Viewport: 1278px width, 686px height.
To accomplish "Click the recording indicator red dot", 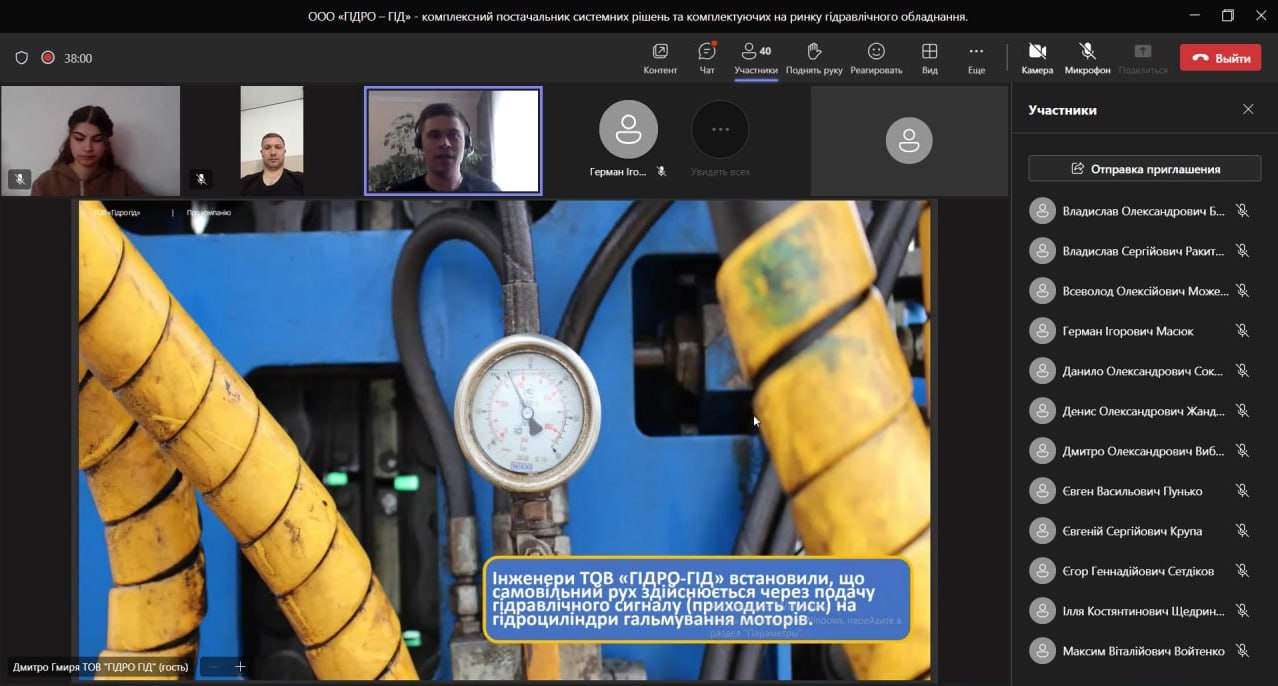I will click(x=47, y=58).
